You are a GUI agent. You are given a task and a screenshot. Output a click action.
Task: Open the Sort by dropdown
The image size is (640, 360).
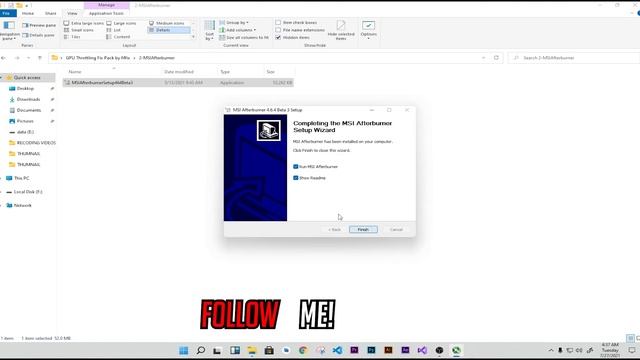coord(209,31)
